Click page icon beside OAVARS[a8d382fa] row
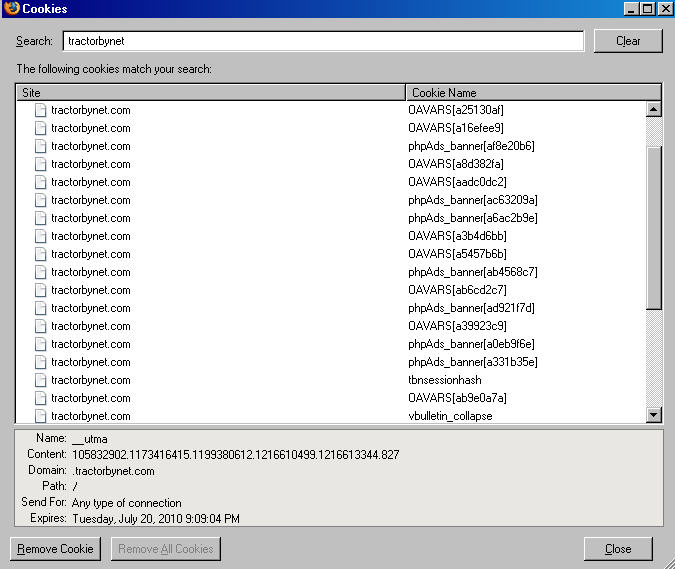 [40, 164]
